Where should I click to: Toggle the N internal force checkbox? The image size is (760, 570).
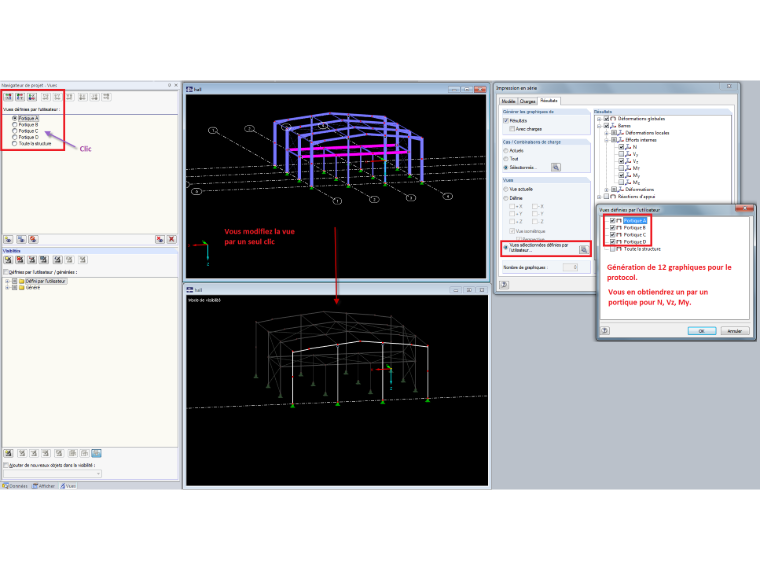tap(621, 147)
